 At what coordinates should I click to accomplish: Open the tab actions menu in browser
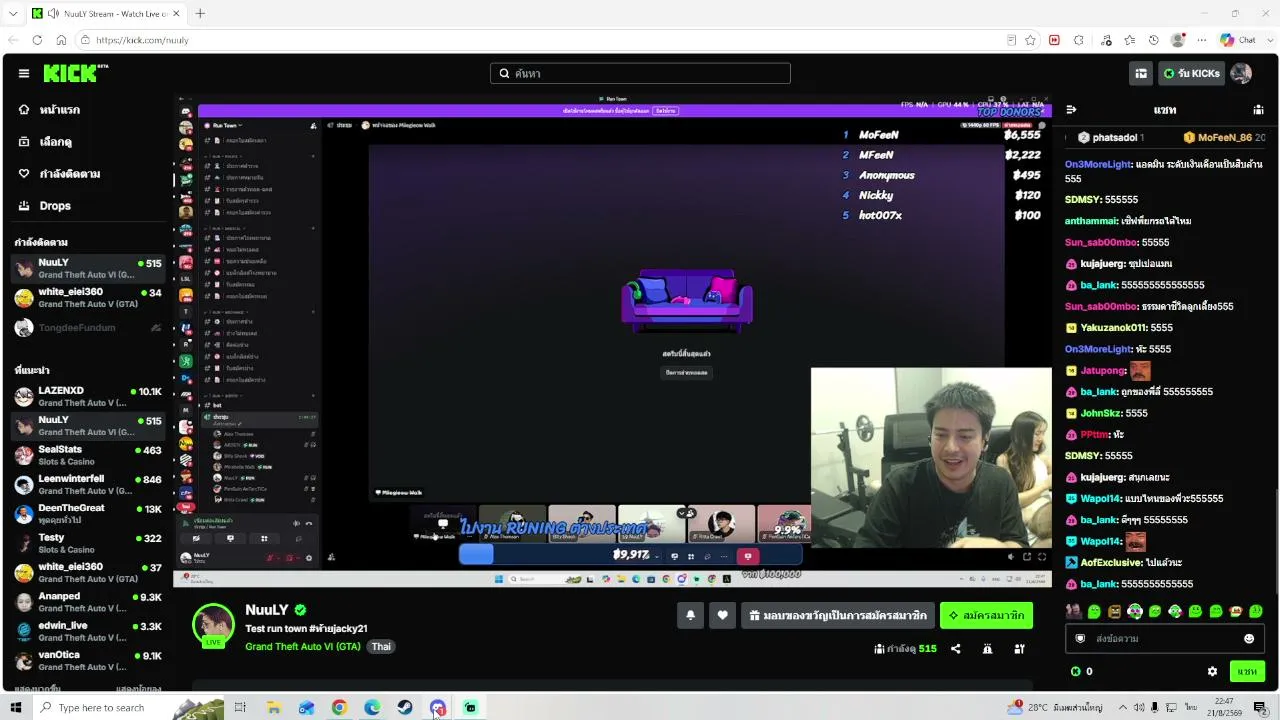point(12,13)
